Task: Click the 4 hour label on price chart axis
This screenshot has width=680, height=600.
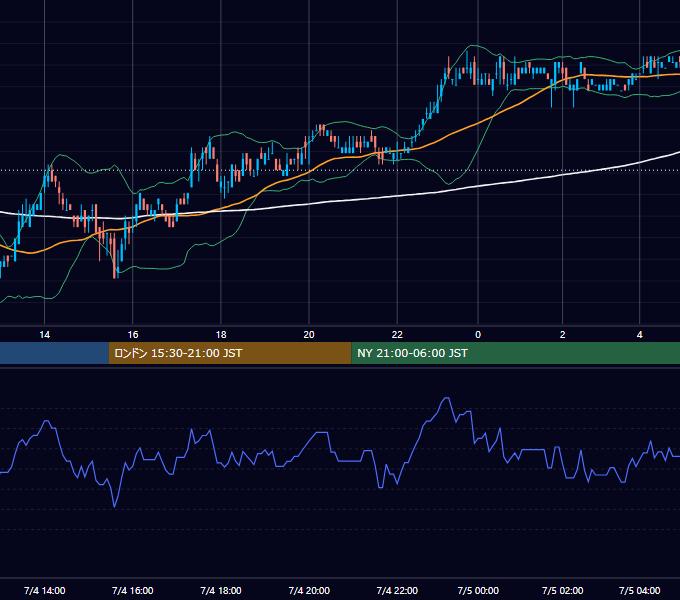Action: coord(640,335)
